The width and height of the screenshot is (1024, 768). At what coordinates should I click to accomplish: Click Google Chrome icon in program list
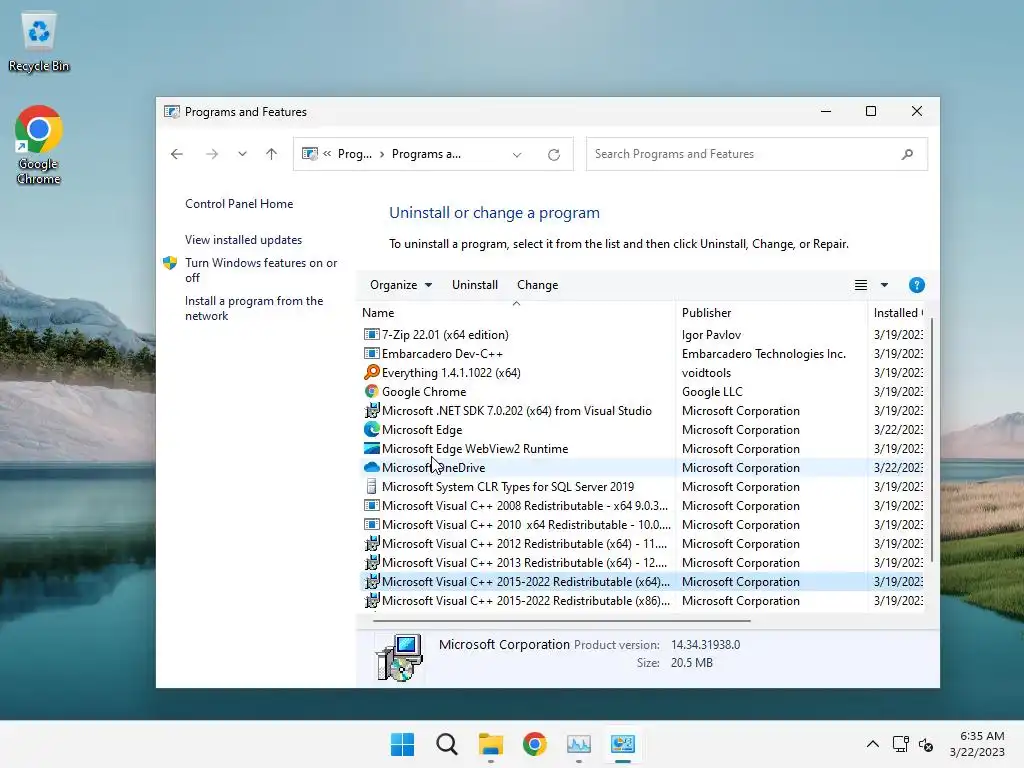pos(372,391)
